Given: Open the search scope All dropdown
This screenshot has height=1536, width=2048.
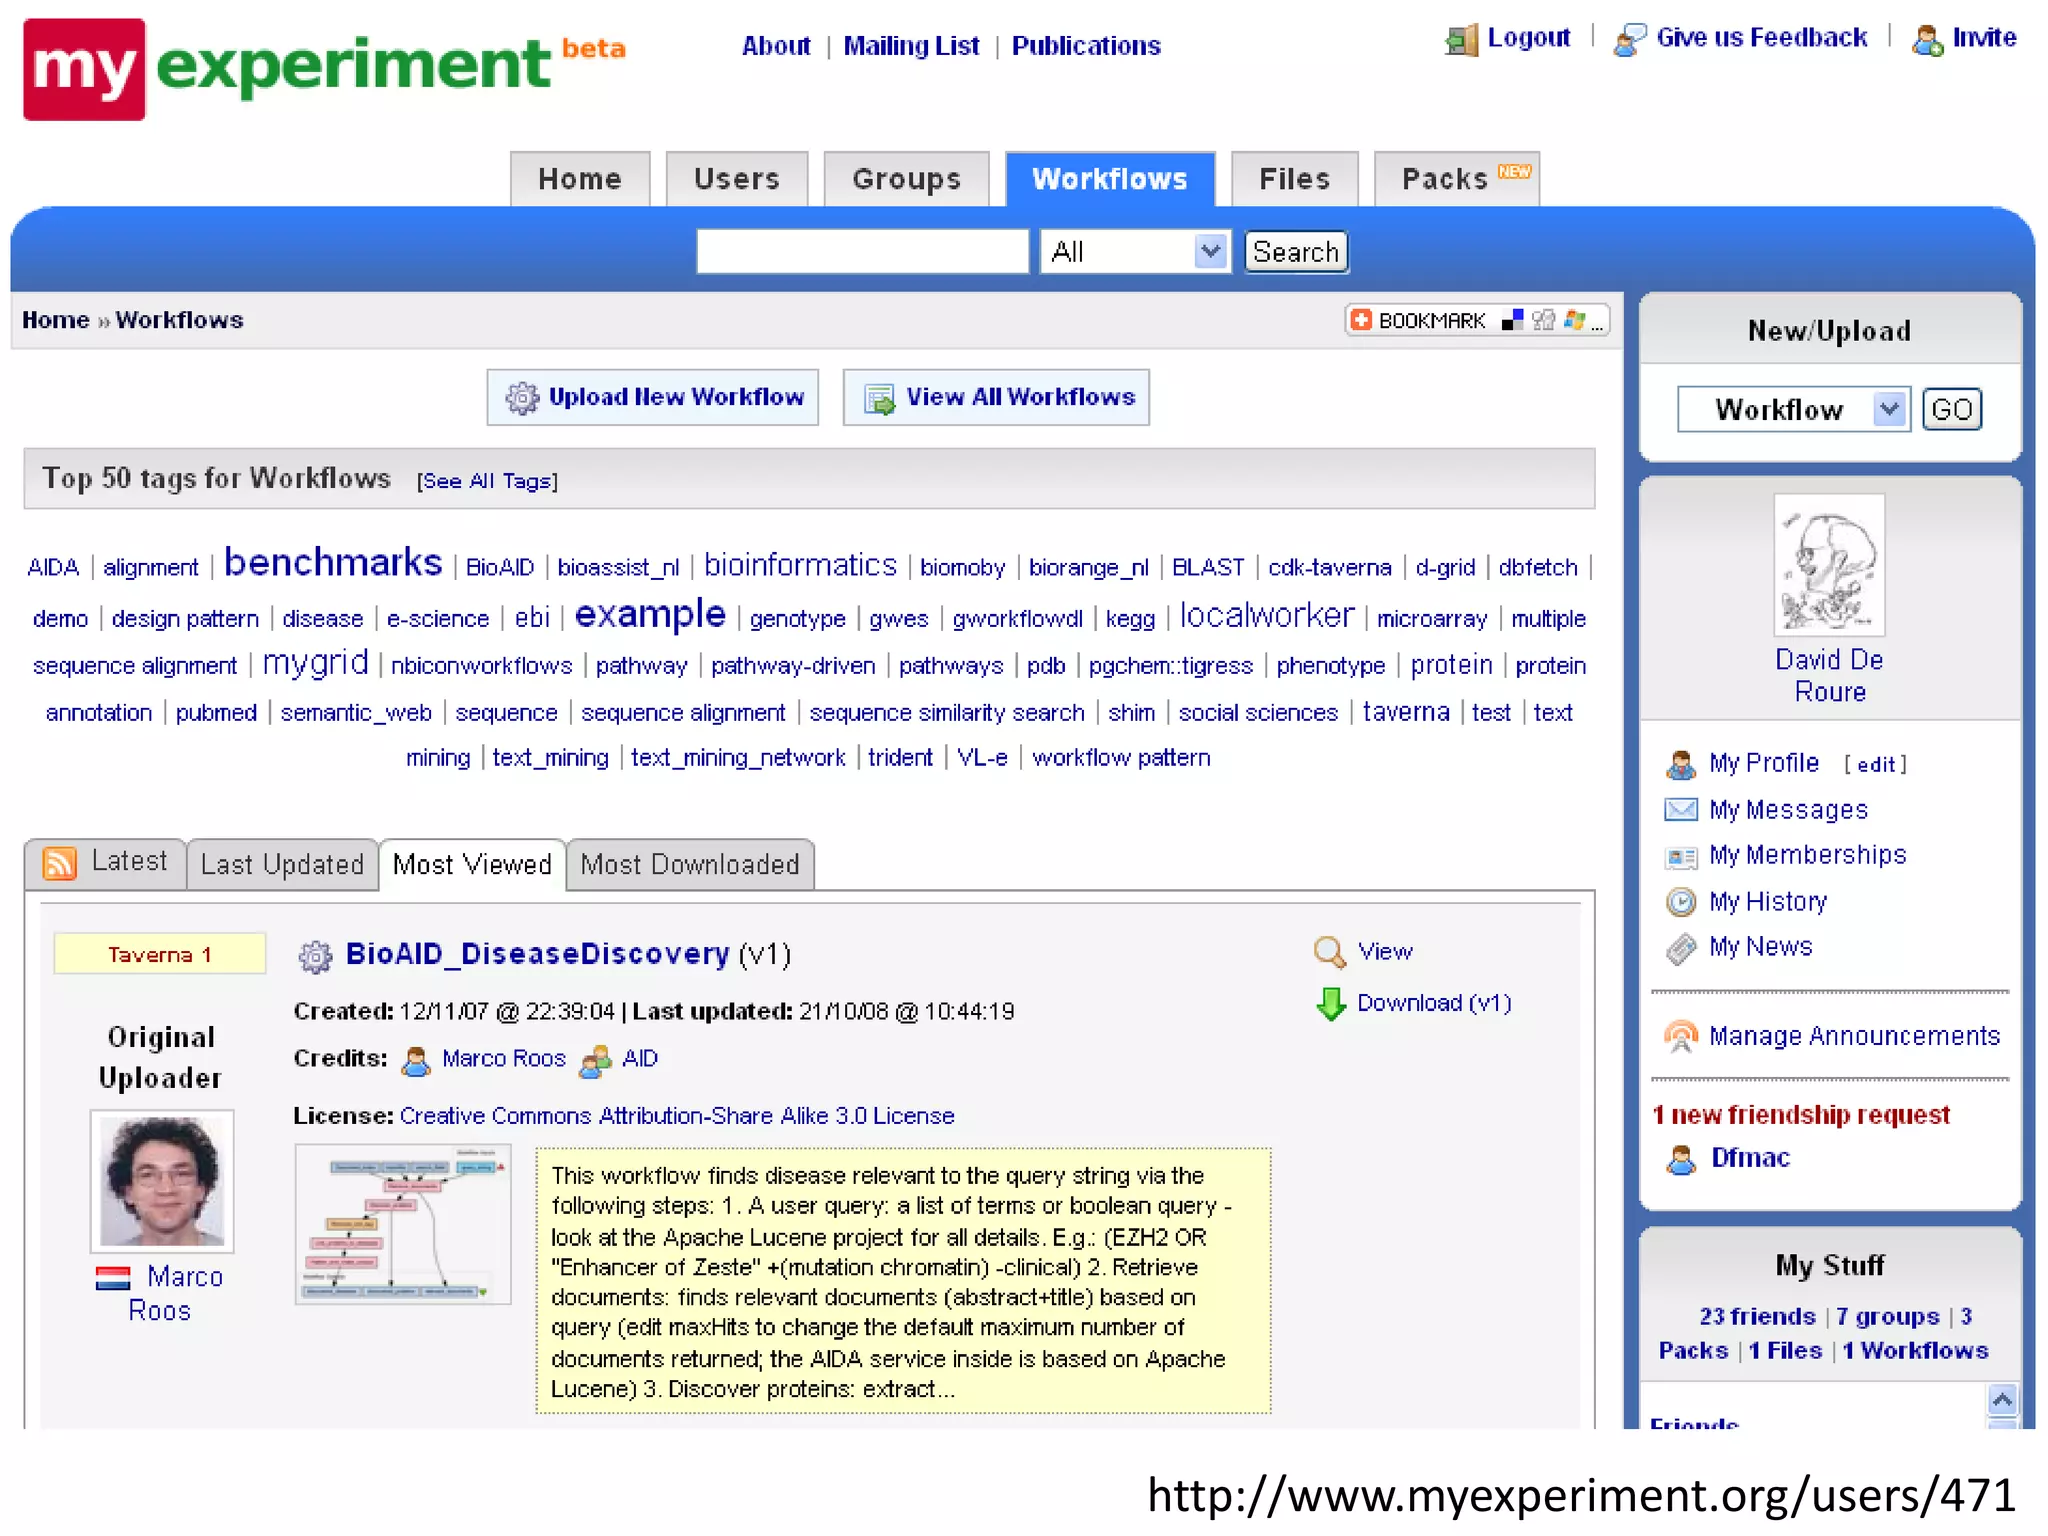Looking at the screenshot, I should 1135,251.
